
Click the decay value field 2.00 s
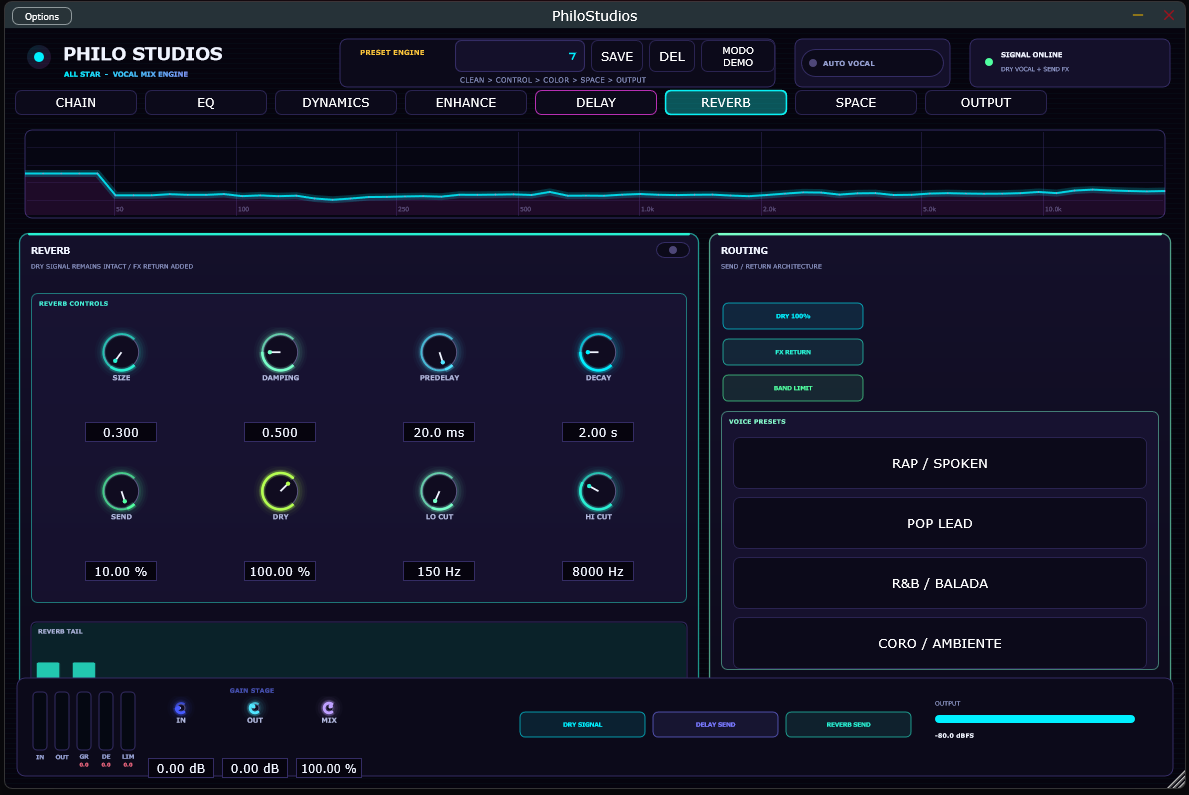tap(598, 432)
